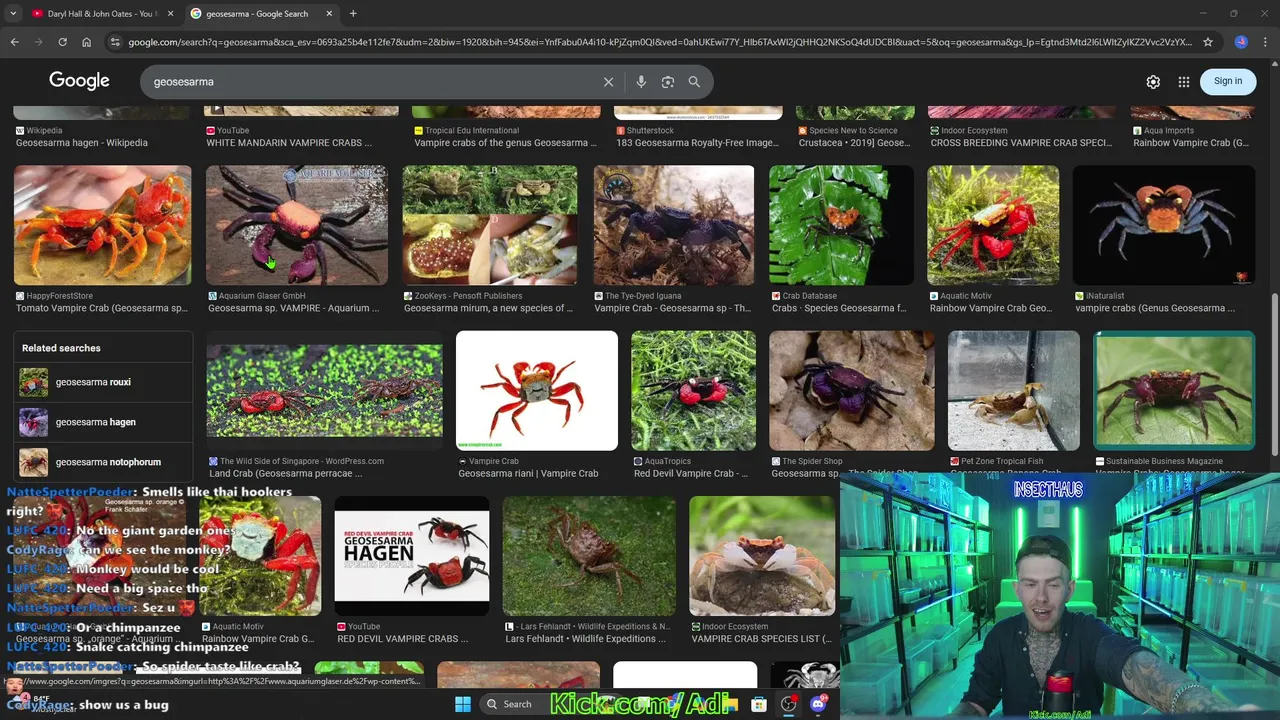Bookmark this page with the star
1280x720 pixels.
click(1208, 42)
